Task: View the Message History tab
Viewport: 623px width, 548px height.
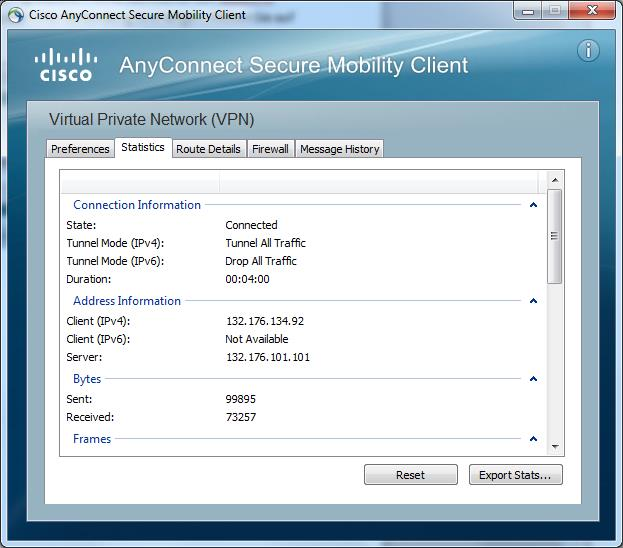Action: pyautogui.click(x=339, y=149)
